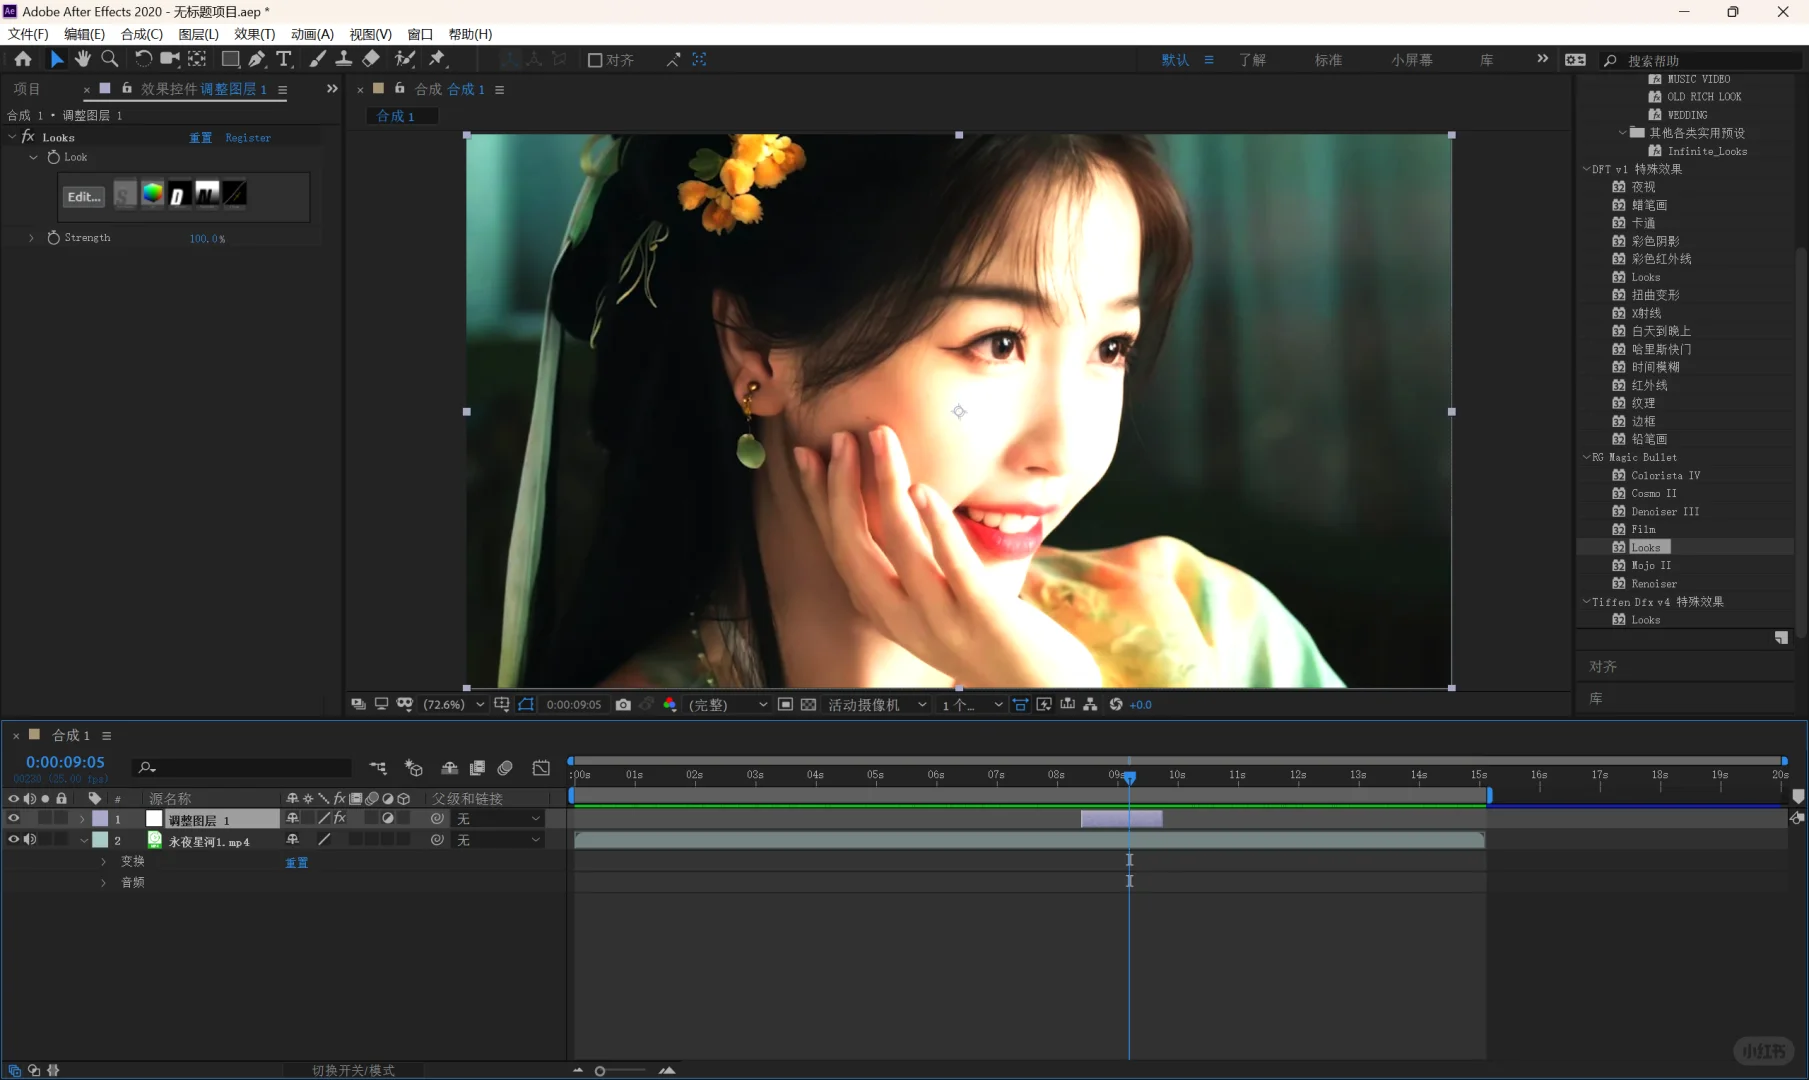
Task: Click the Register link in Looks effect
Action: pos(248,138)
